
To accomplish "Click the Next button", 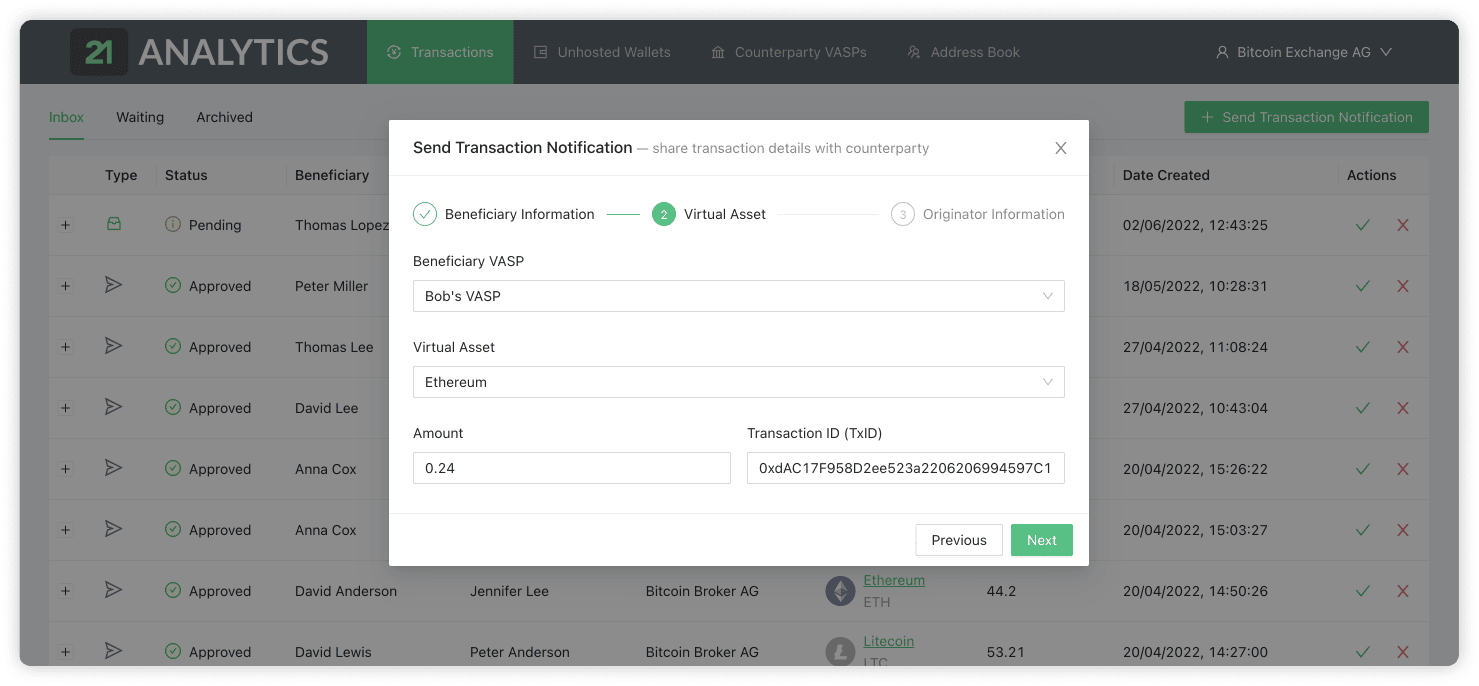I will tap(1042, 540).
